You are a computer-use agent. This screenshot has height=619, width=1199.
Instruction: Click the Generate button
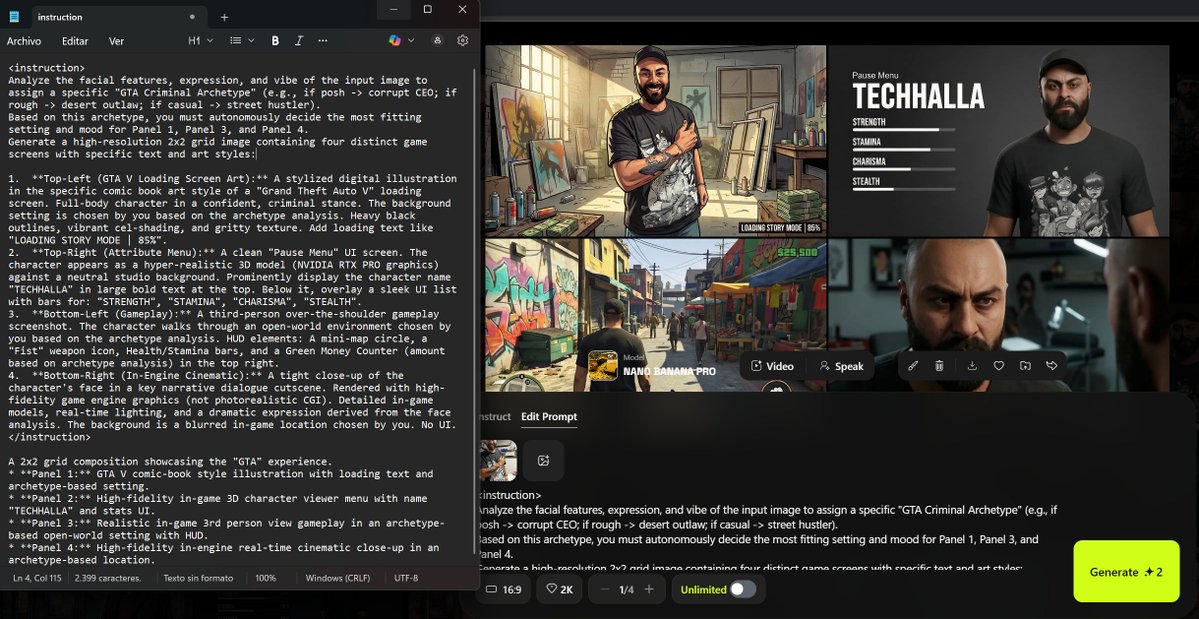point(1126,572)
